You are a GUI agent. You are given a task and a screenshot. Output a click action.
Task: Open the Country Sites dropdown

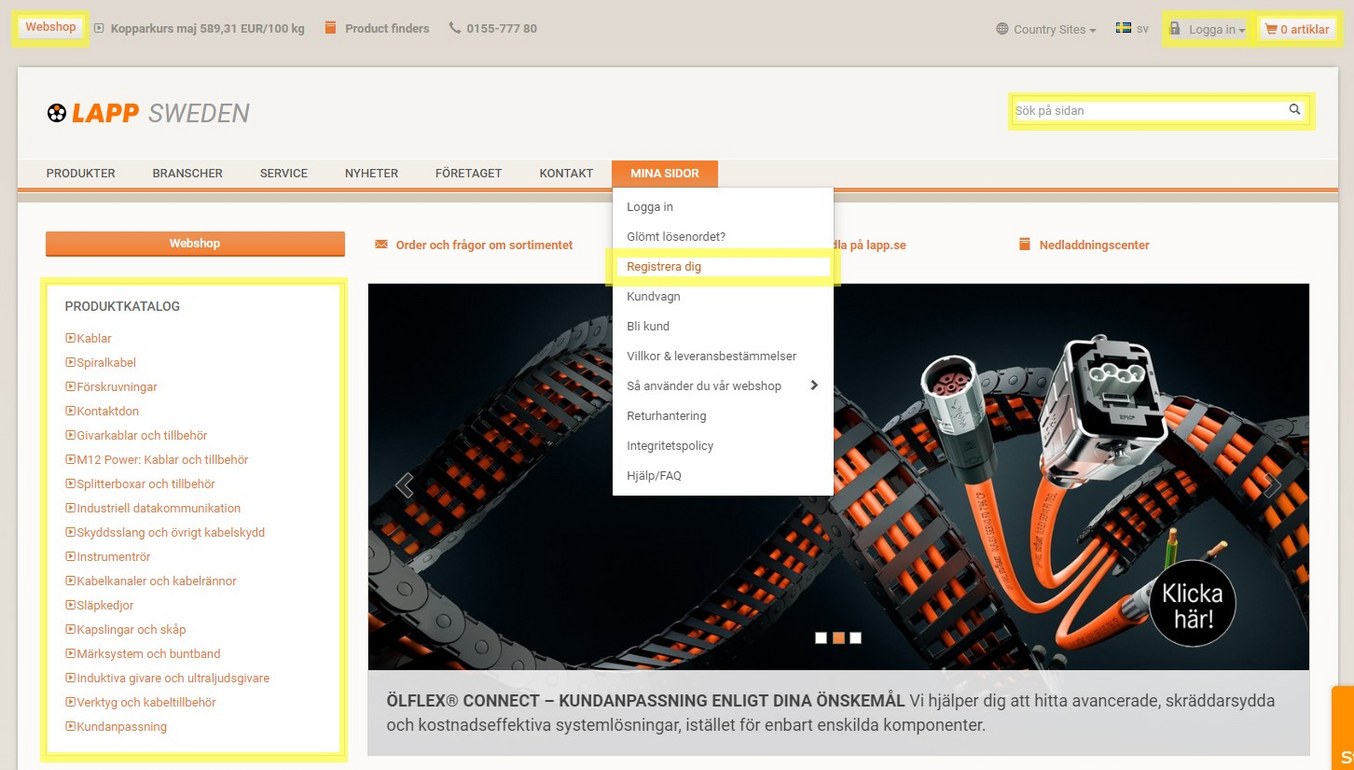[x=1046, y=29]
